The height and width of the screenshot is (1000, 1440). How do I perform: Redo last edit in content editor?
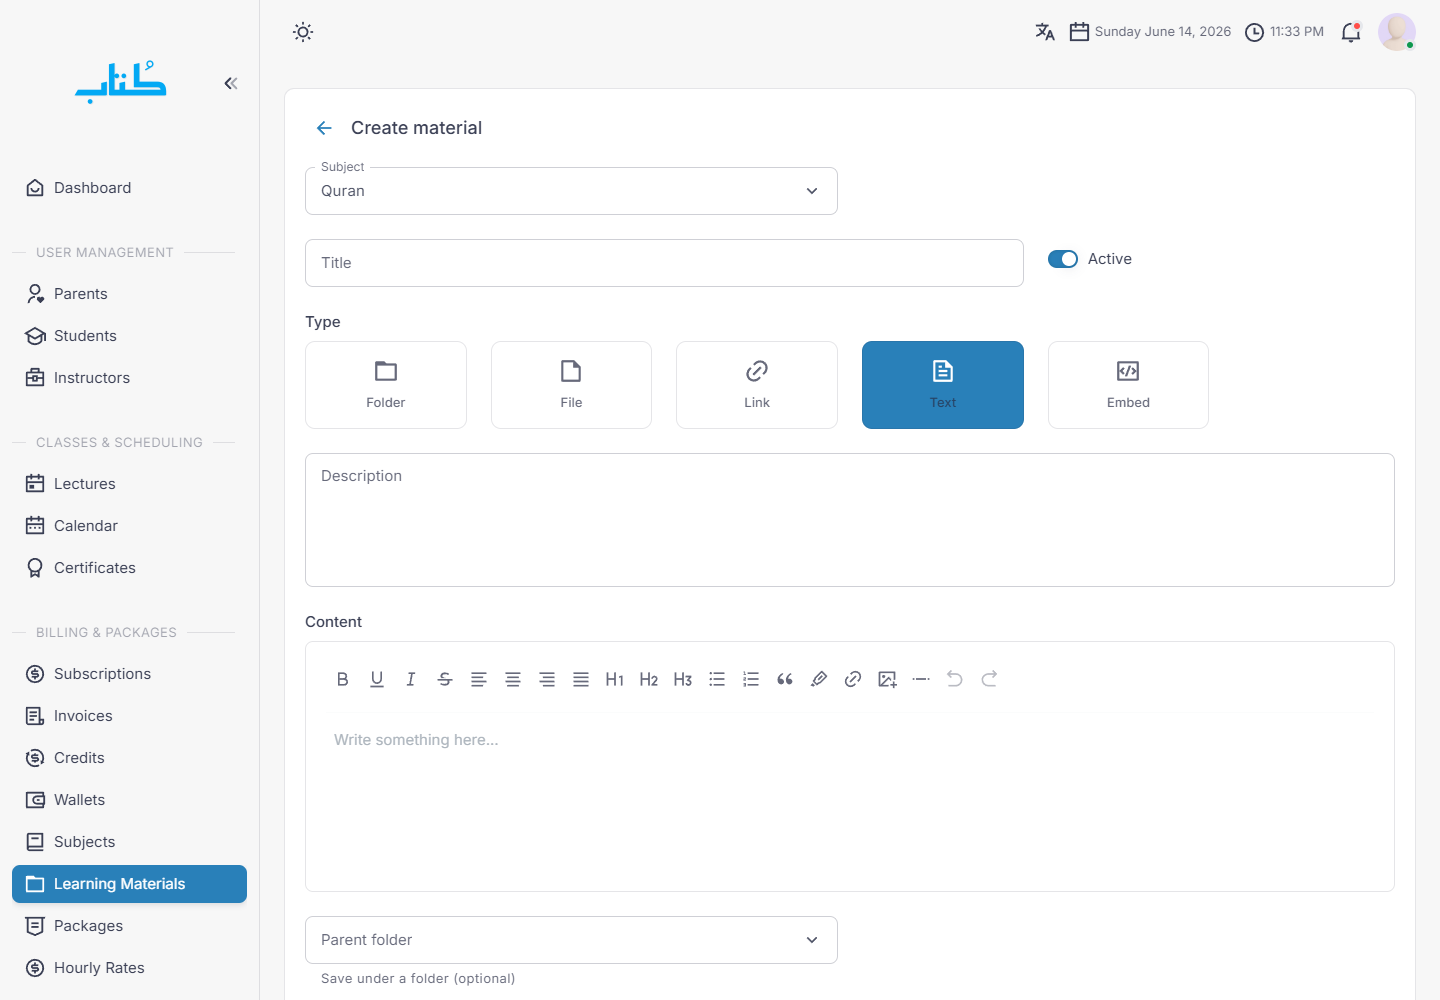[x=989, y=679]
